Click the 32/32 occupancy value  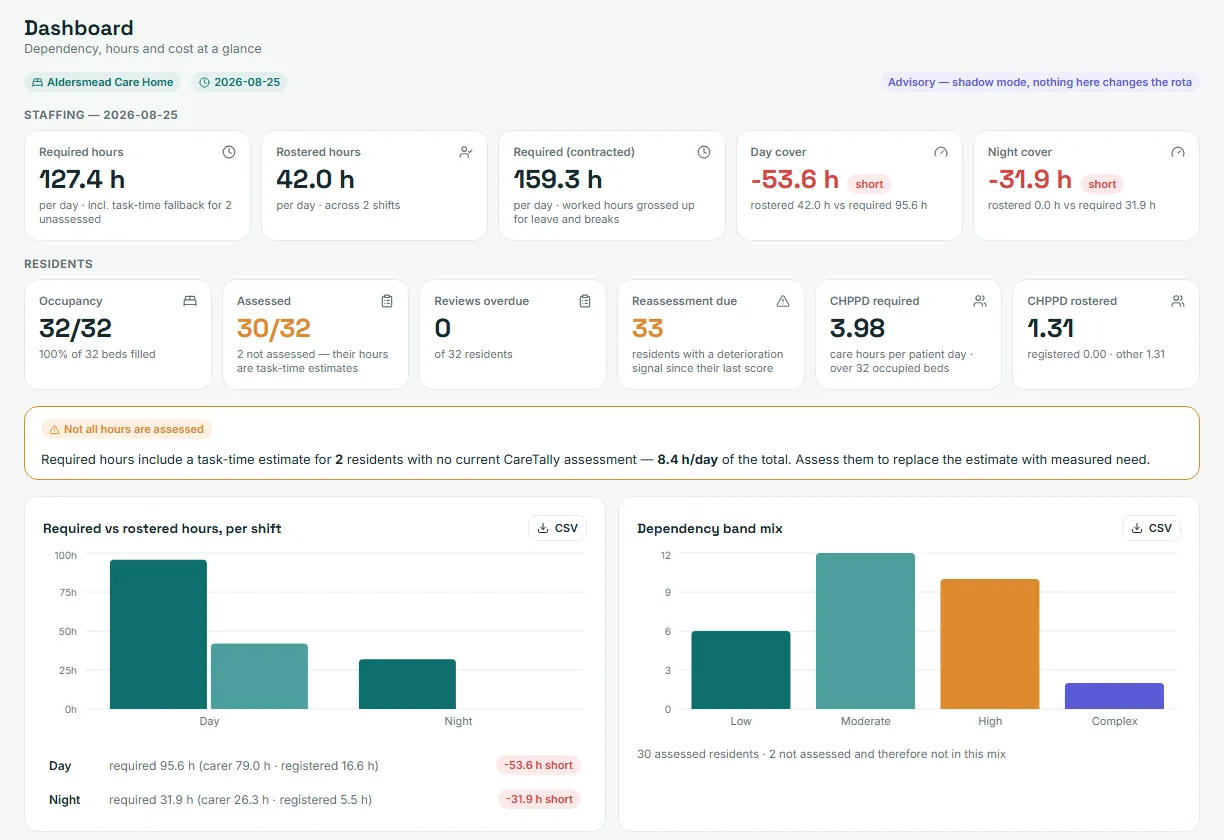(x=75, y=328)
